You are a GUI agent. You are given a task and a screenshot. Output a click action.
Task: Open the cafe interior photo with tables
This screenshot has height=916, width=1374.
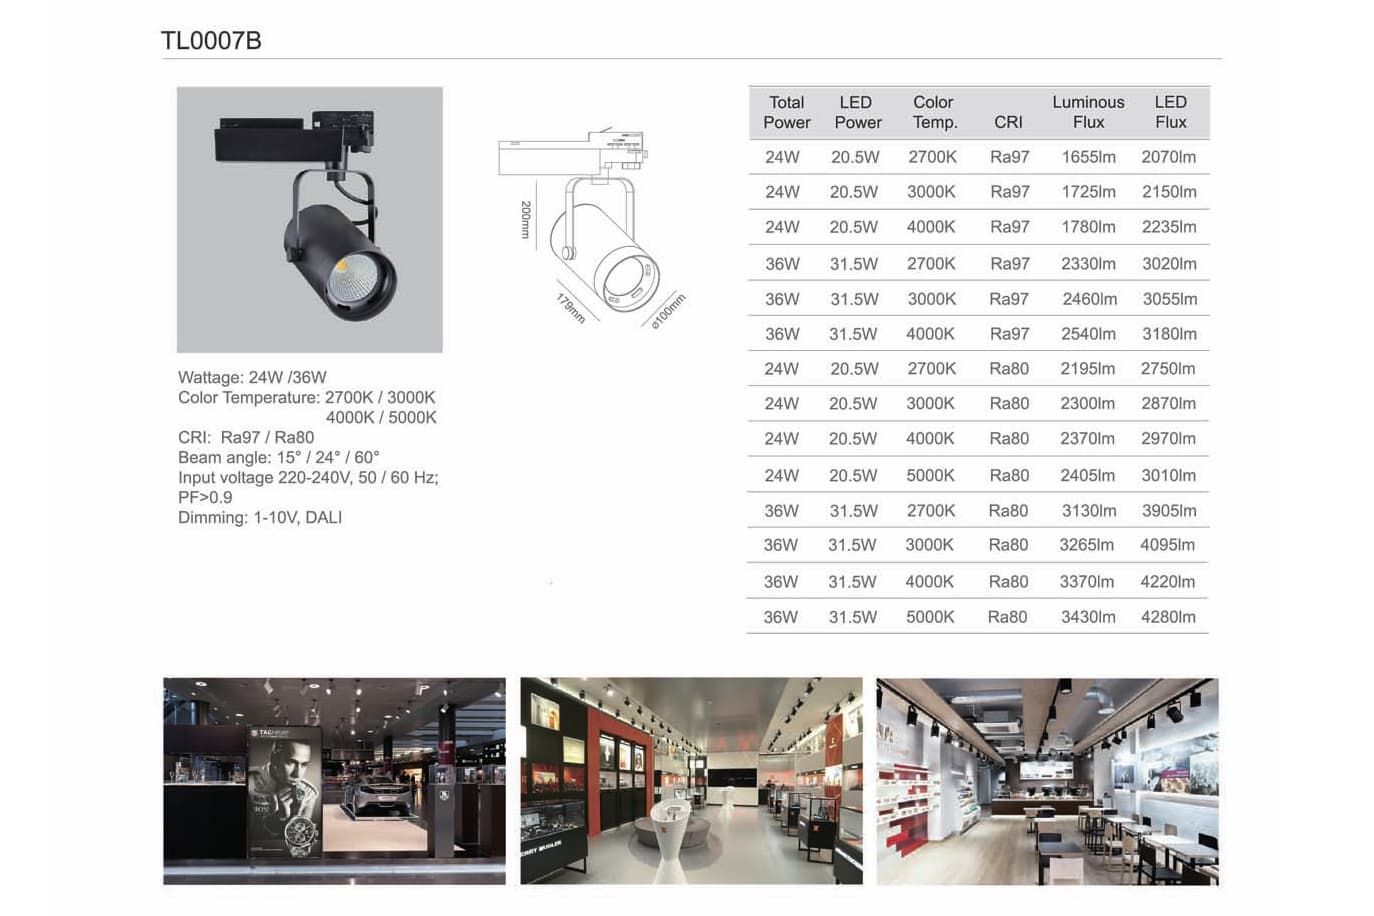point(1047,781)
